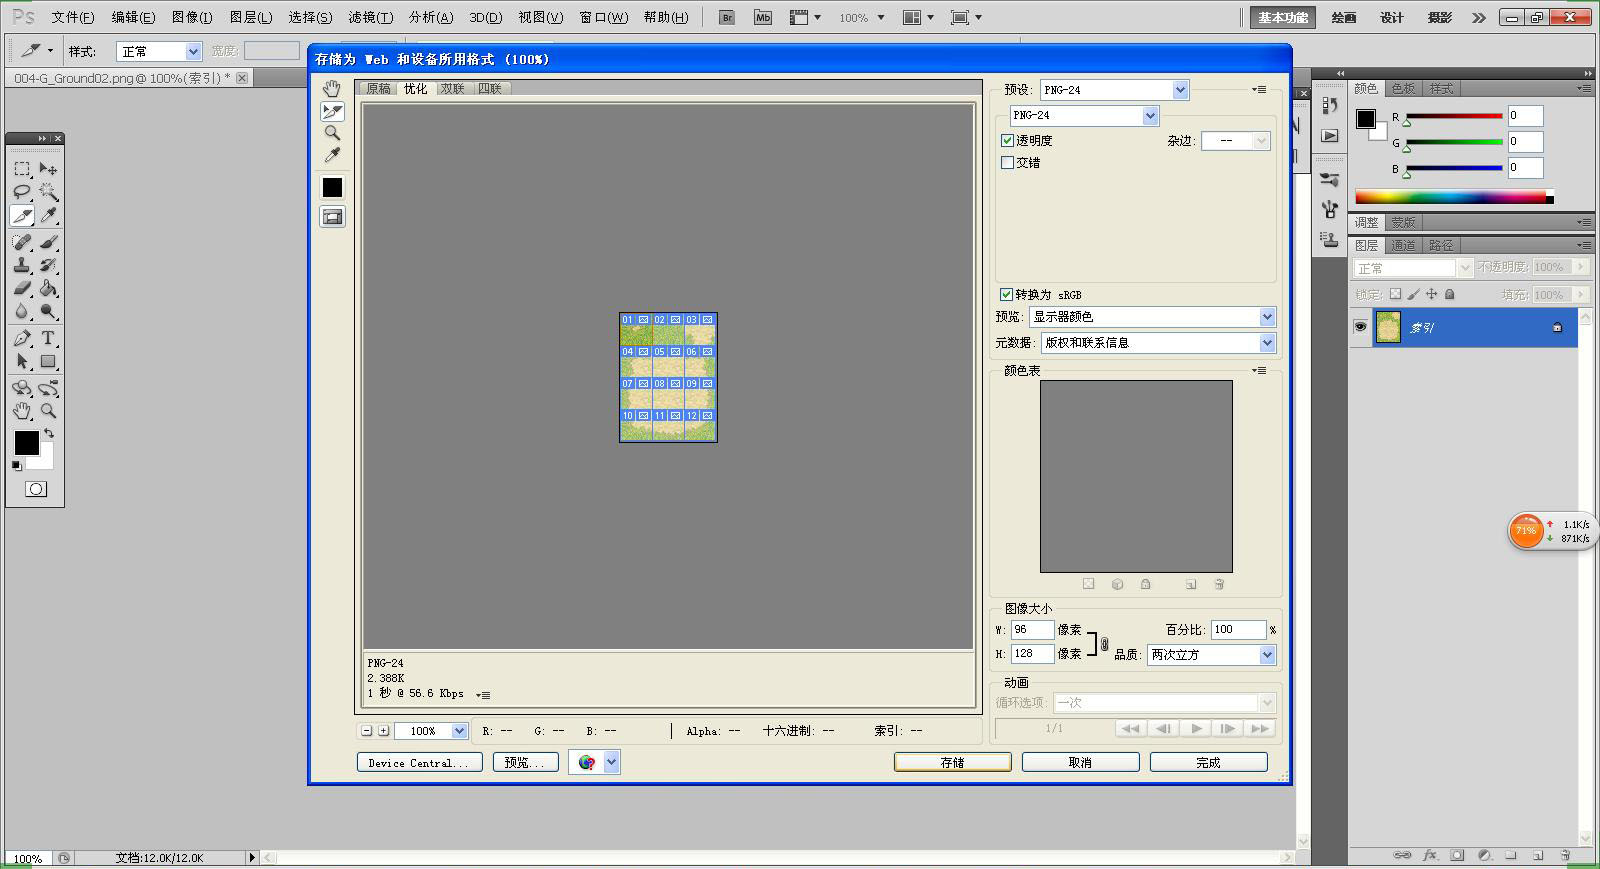Switch to the 原稿 tab

point(379,89)
